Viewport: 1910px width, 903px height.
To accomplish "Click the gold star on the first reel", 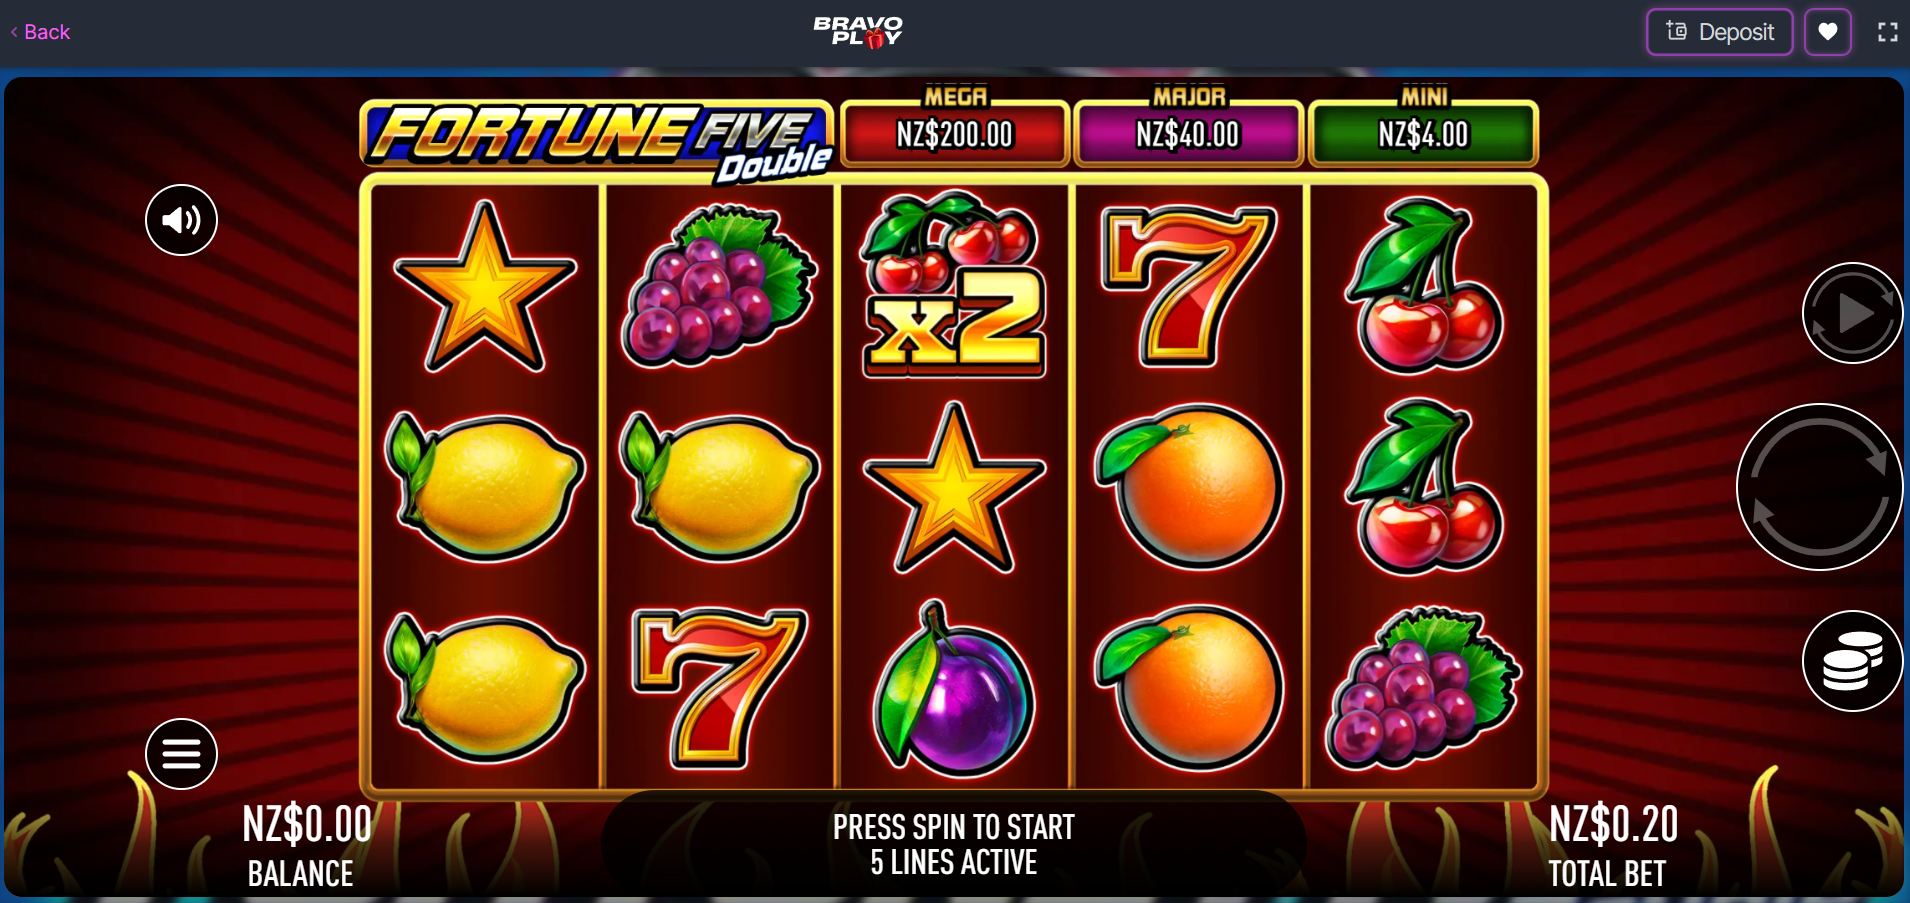I will (x=485, y=286).
